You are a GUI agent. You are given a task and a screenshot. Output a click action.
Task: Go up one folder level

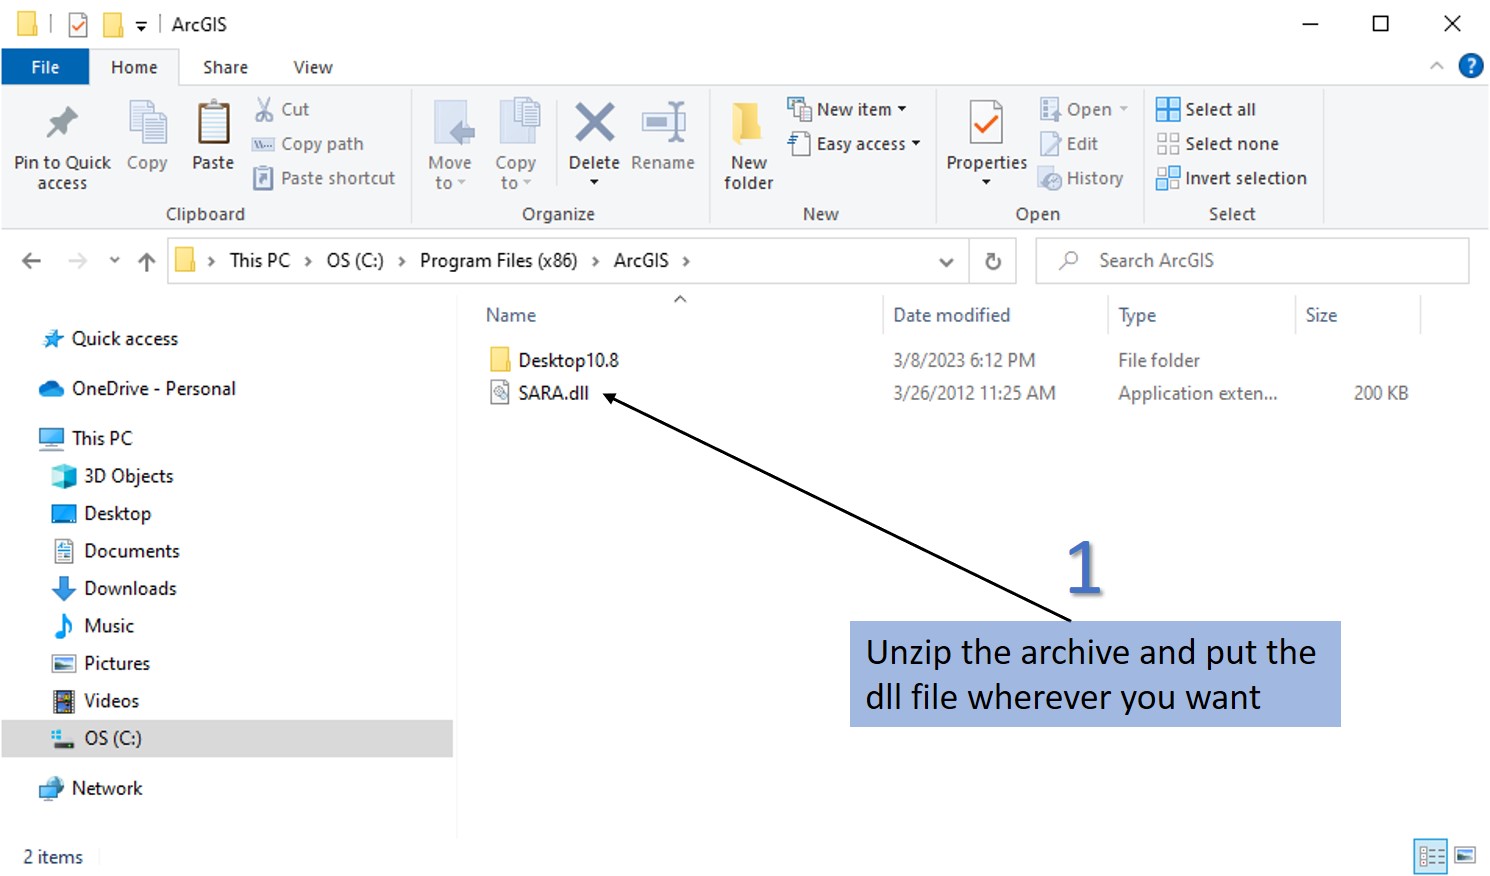[x=147, y=262]
